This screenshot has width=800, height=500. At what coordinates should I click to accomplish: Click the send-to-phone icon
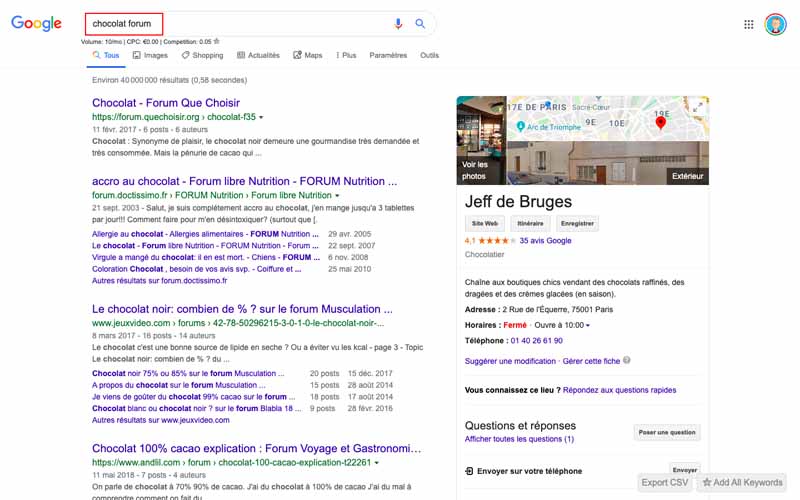[x=469, y=471]
